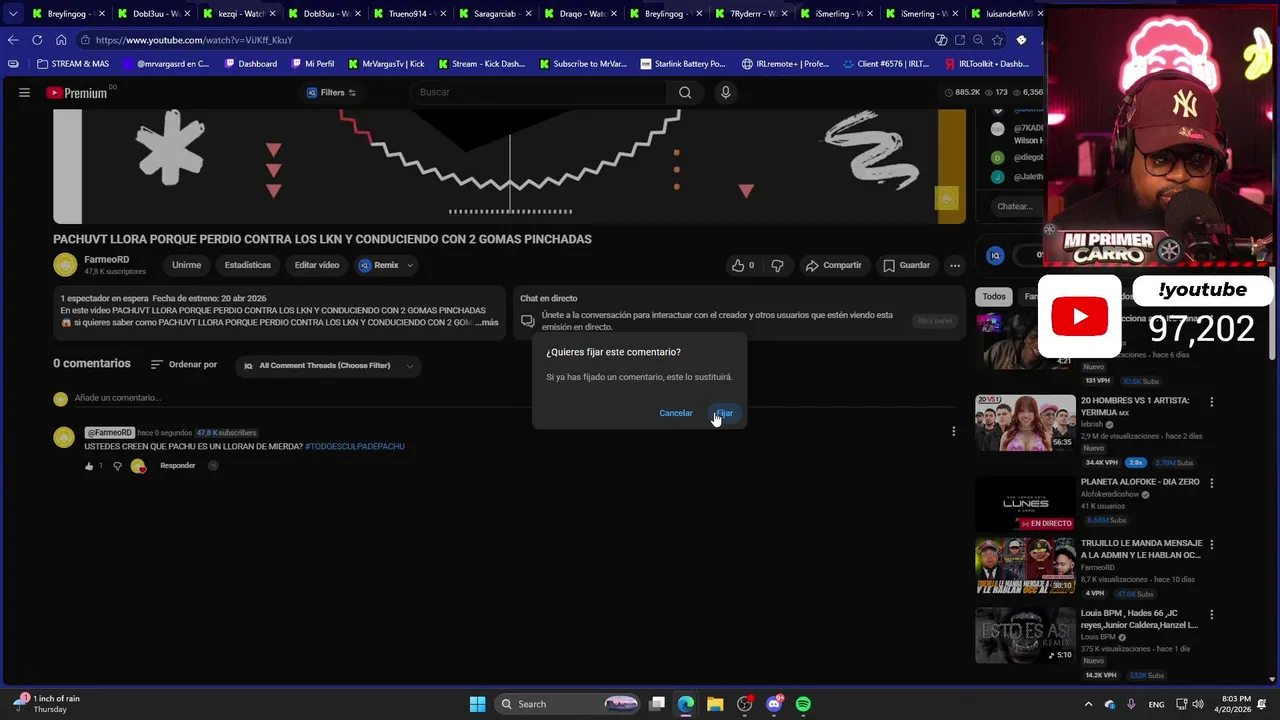Viewport: 1280px width, 720px height.
Task: Open MrVargasTv Kick bookmark
Action: (386, 64)
